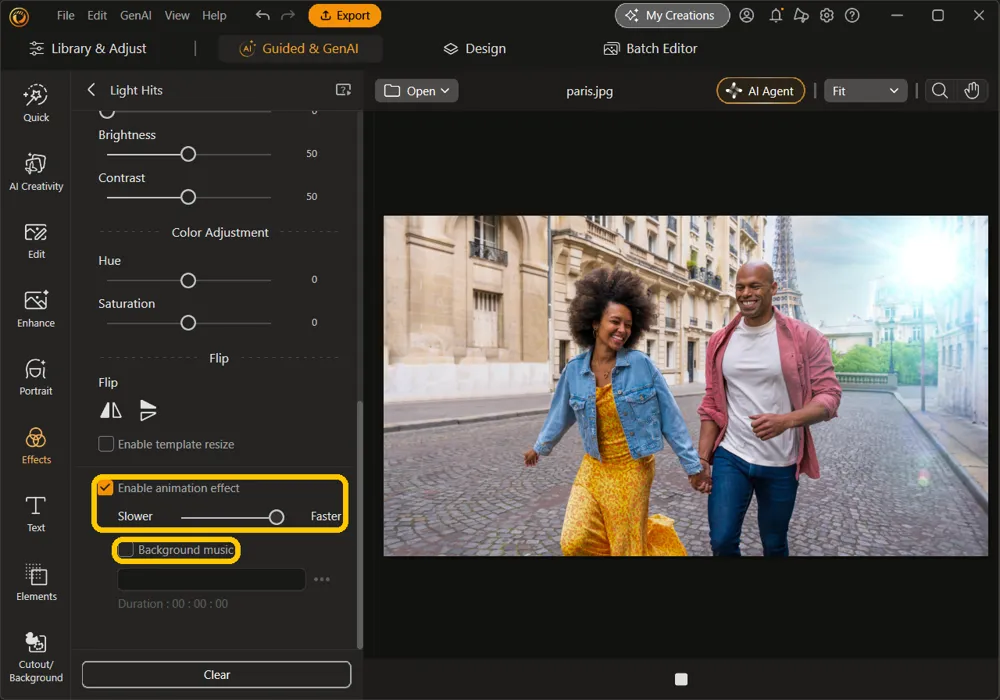This screenshot has height=700, width=1000.
Task: Open the feedback megaphone icon
Action: (800, 15)
